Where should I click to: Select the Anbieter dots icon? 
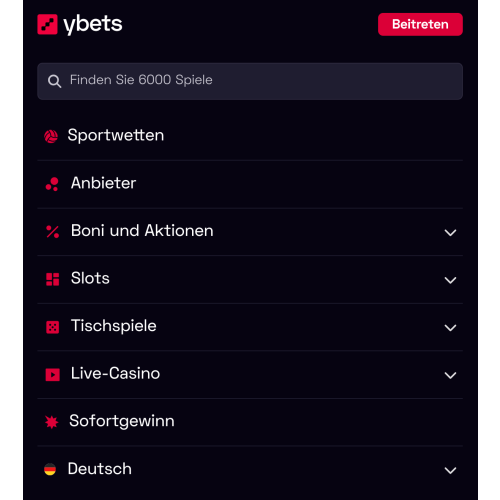coord(52,184)
